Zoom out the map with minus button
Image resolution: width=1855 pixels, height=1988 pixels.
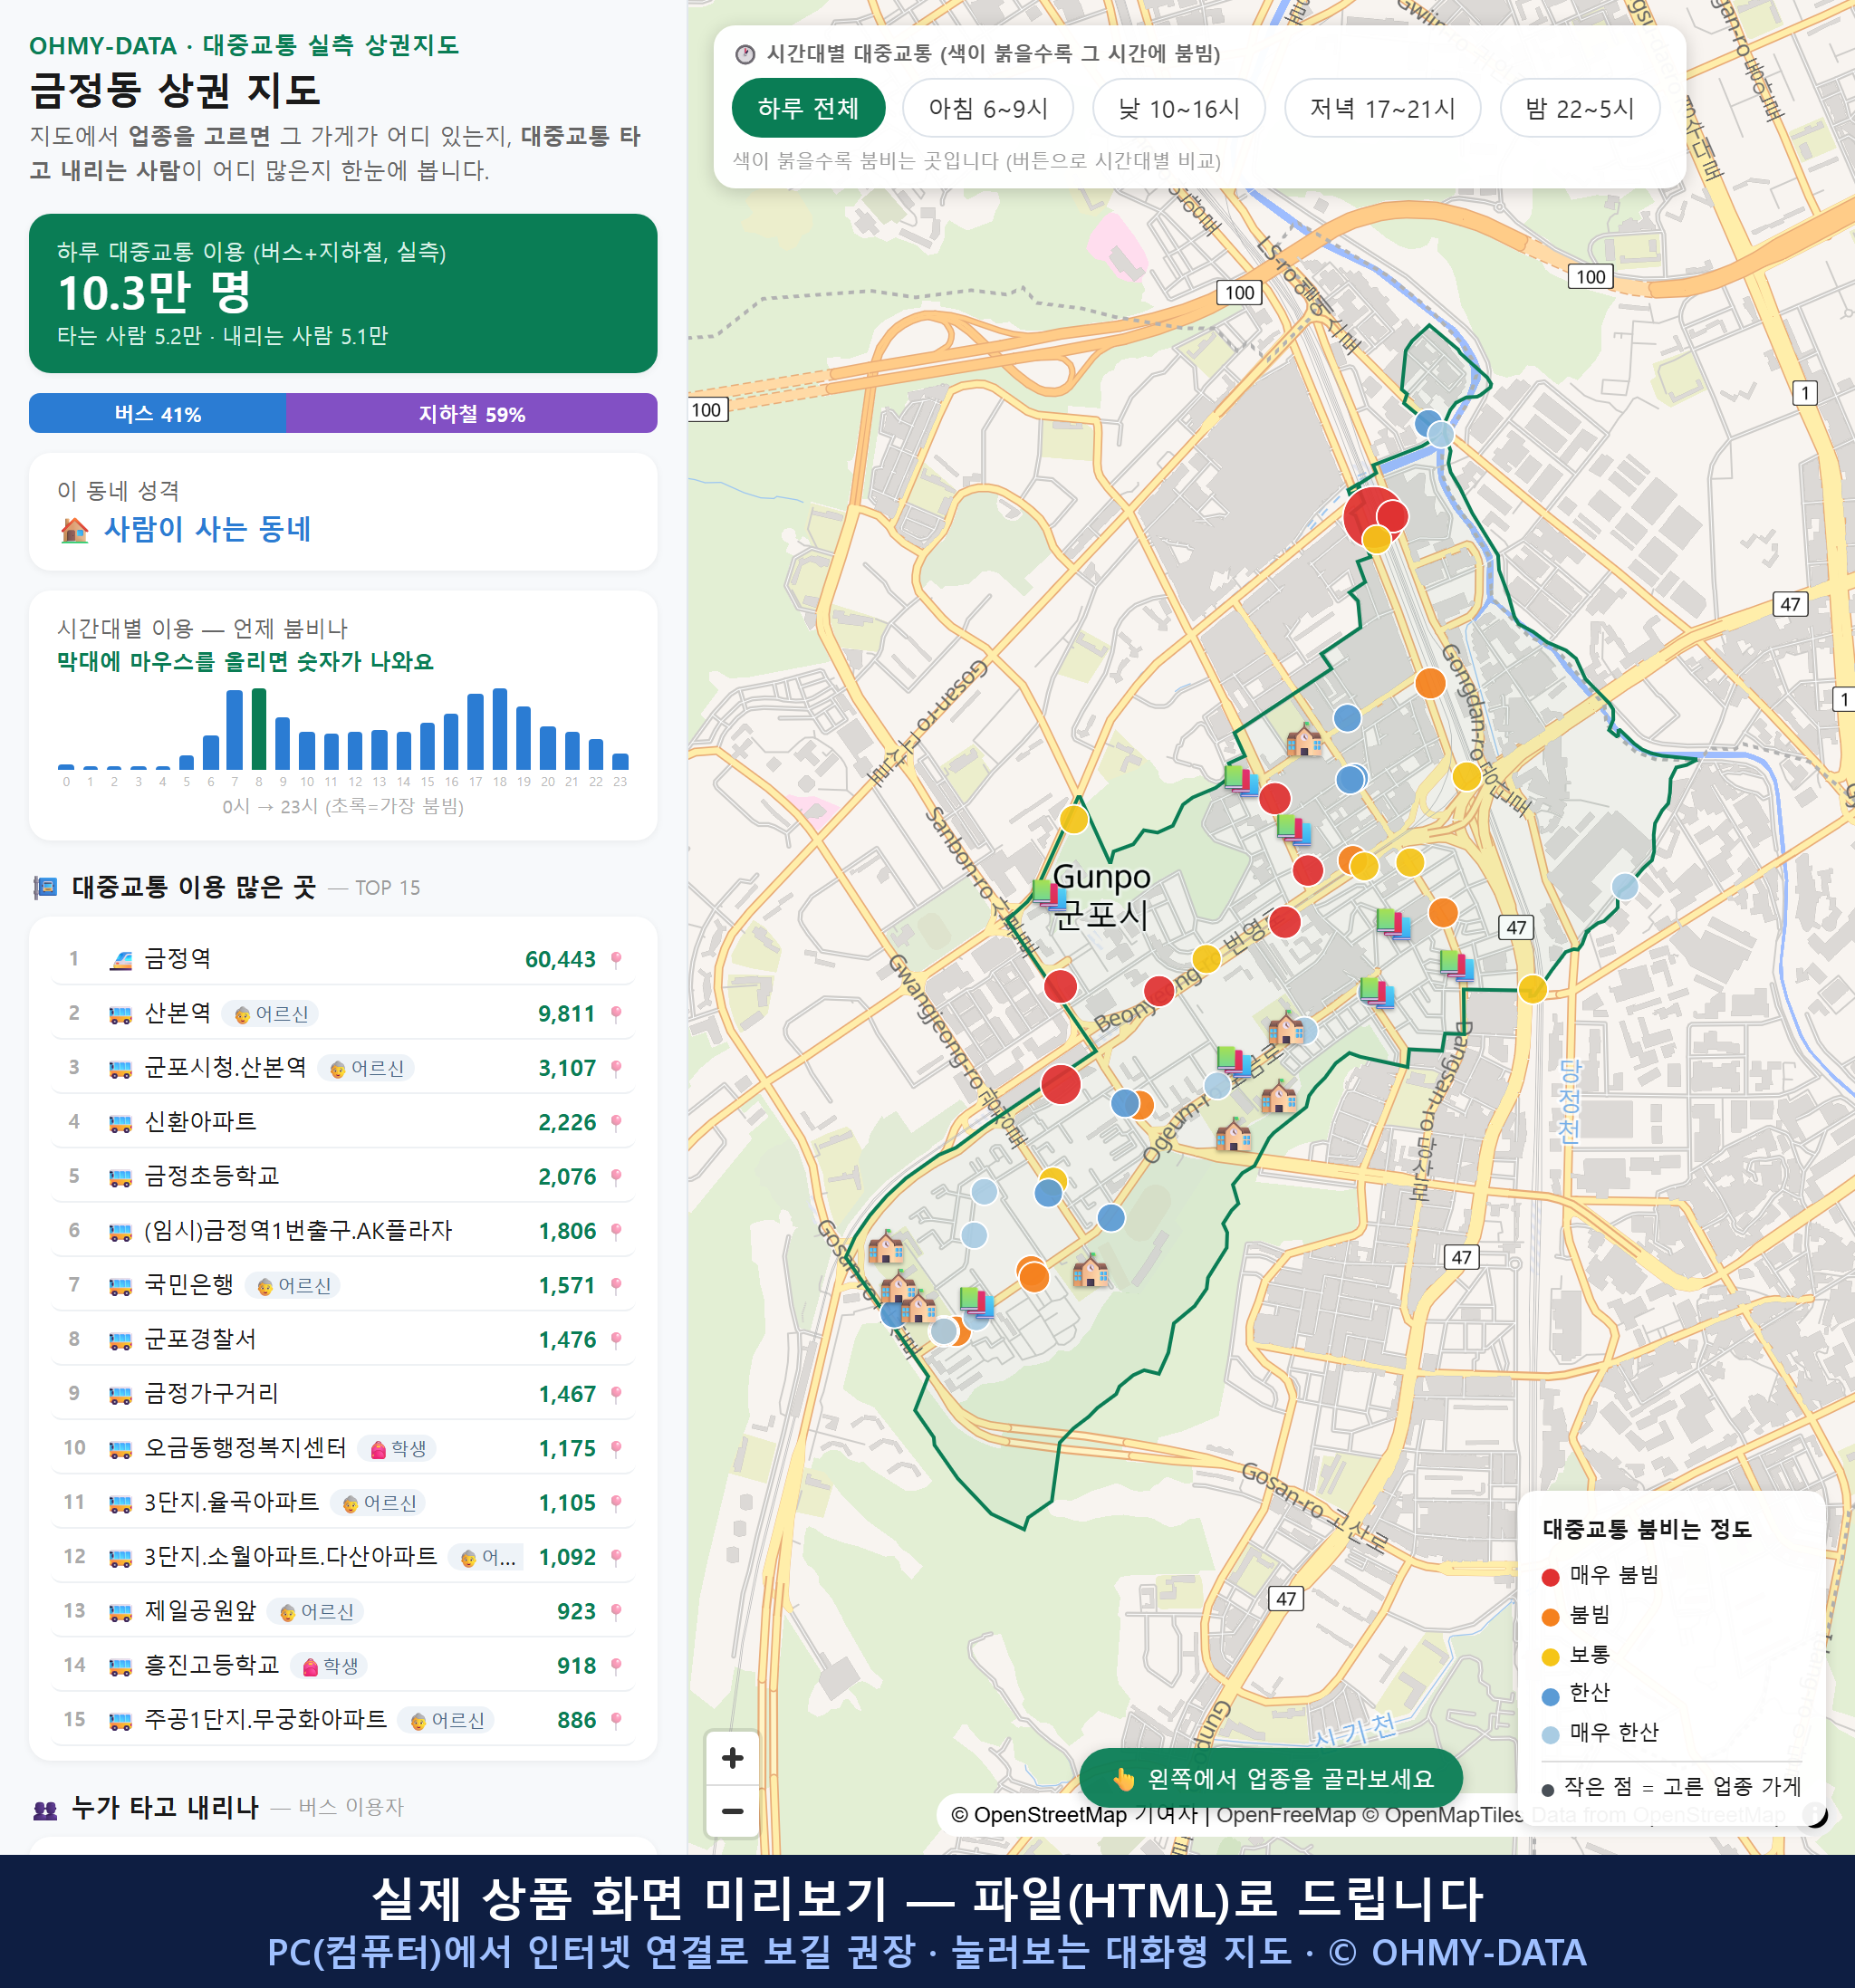pos(732,1811)
